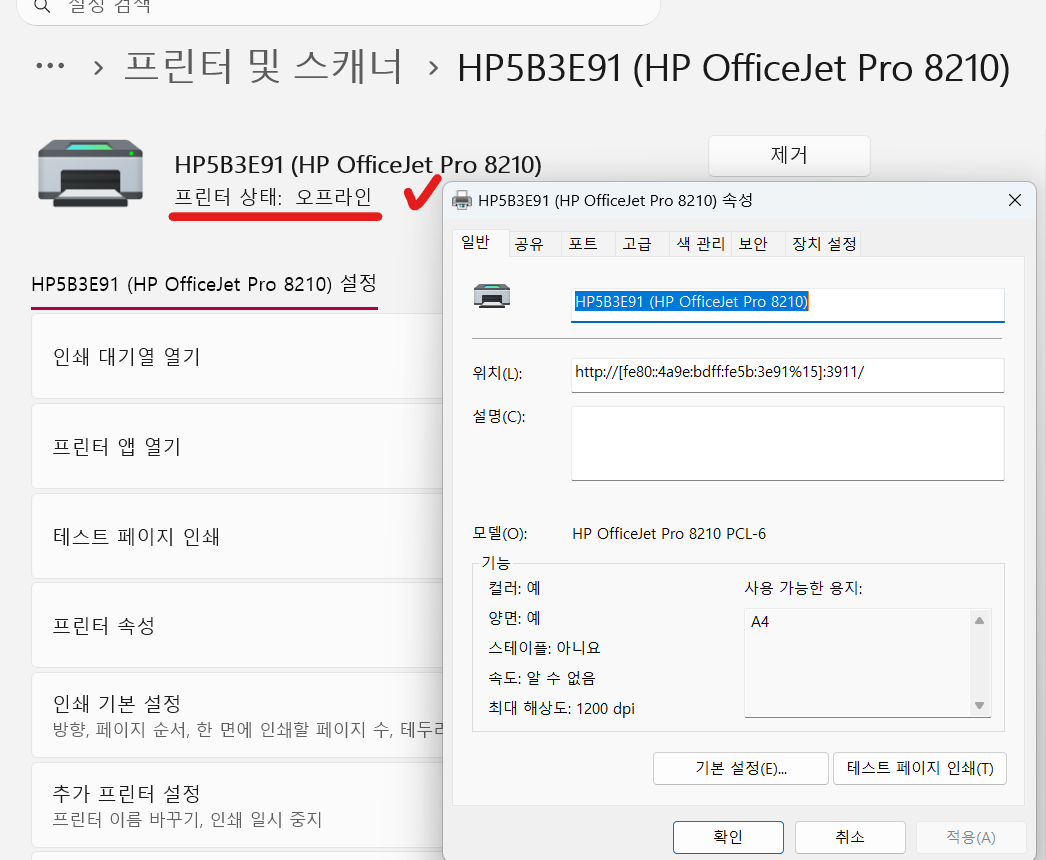Open 프린터 앱 열기 in Settings
Viewport: 1046px width, 860px height.
[x=237, y=446]
